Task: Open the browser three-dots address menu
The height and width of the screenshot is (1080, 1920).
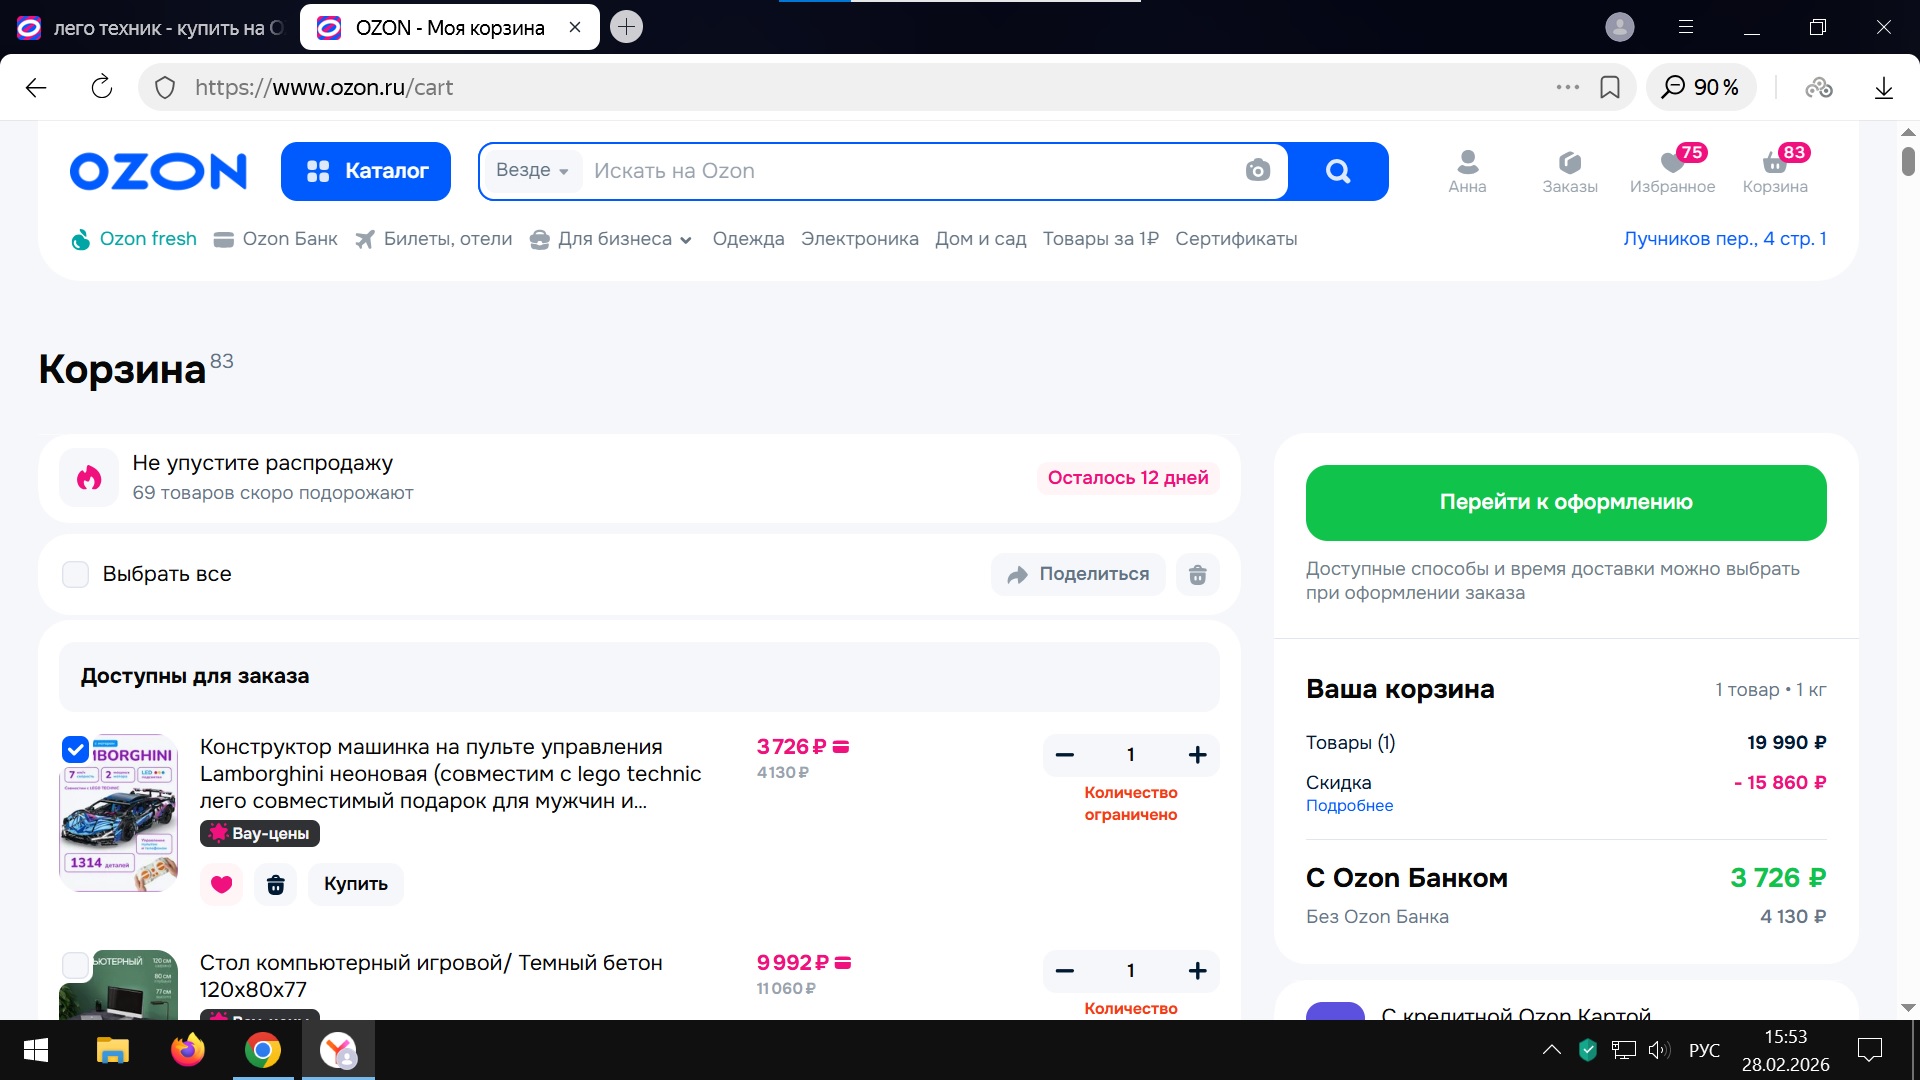Action: coord(1567,87)
